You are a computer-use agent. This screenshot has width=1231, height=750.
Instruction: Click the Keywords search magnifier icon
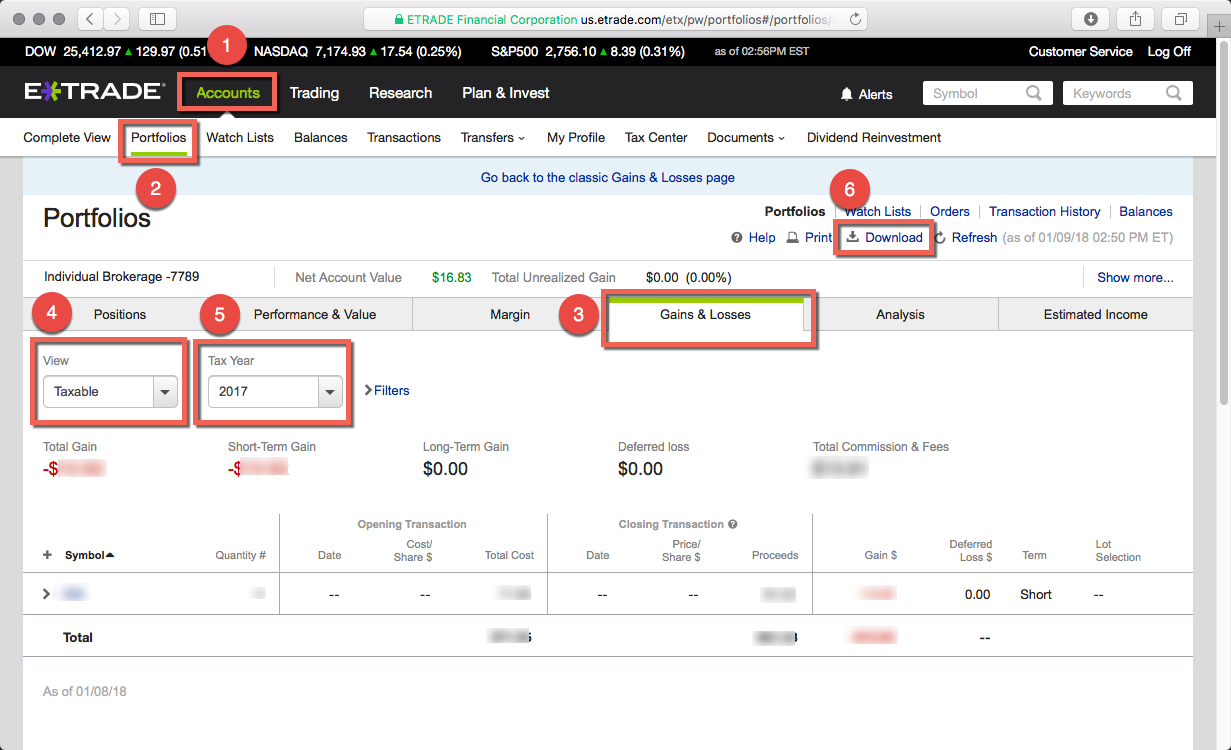tap(1174, 93)
